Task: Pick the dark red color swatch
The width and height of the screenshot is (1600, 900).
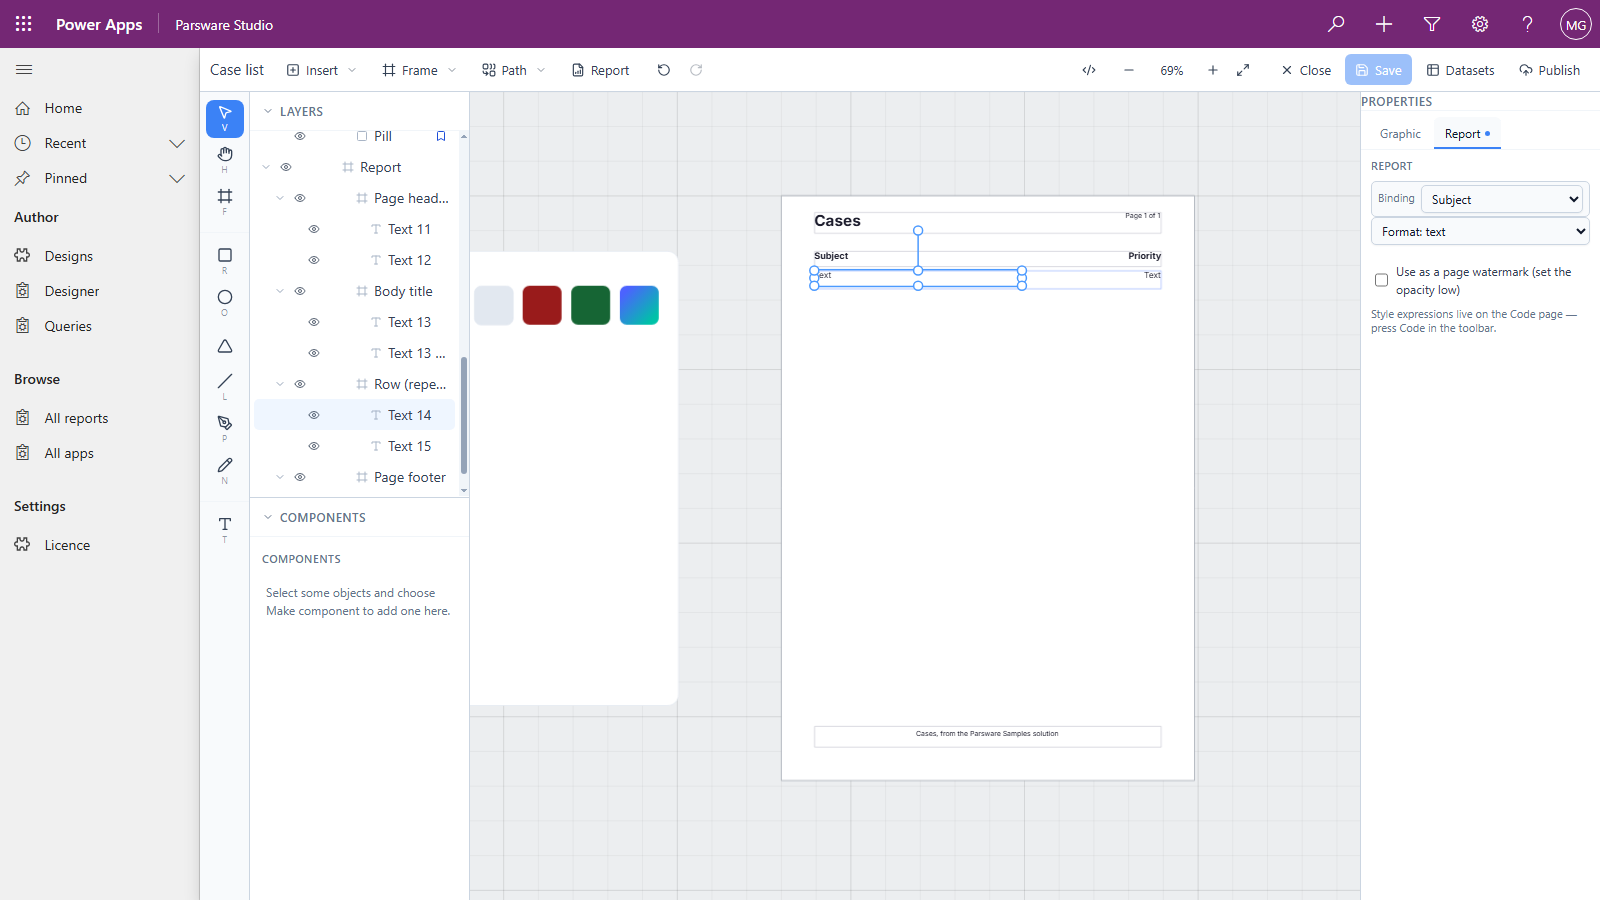Action: click(x=542, y=305)
